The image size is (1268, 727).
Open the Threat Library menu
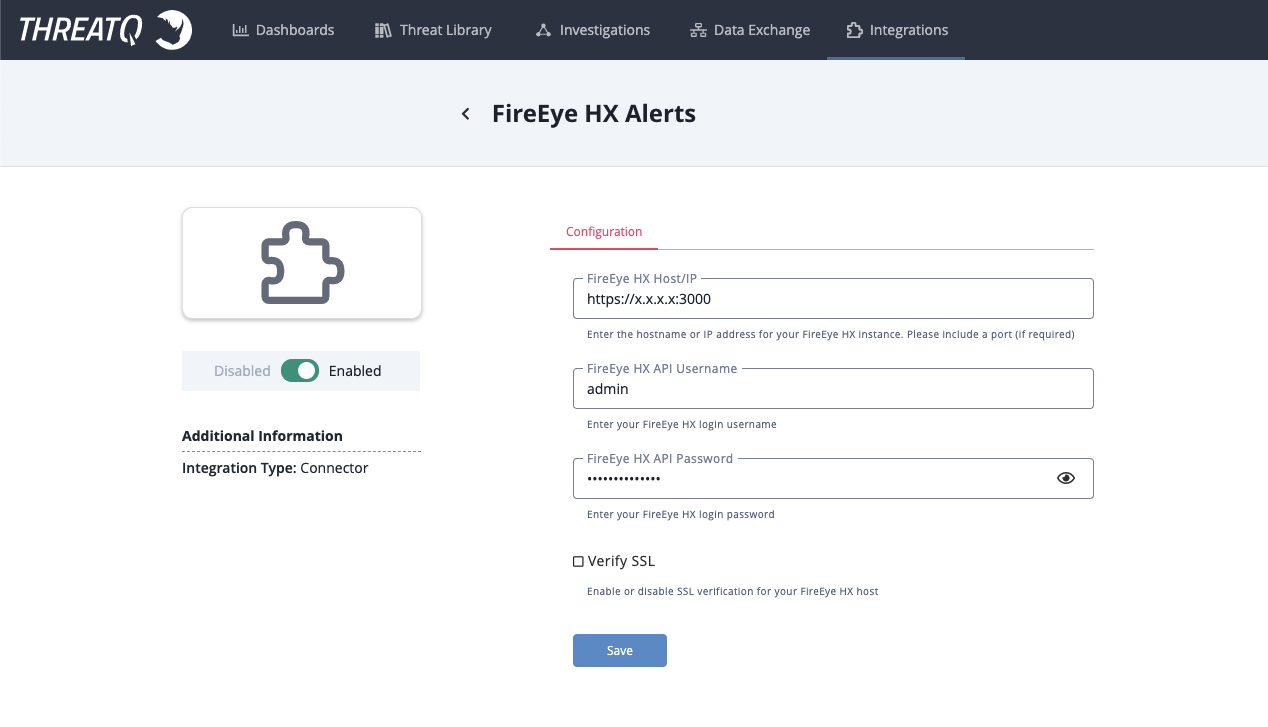pos(433,30)
